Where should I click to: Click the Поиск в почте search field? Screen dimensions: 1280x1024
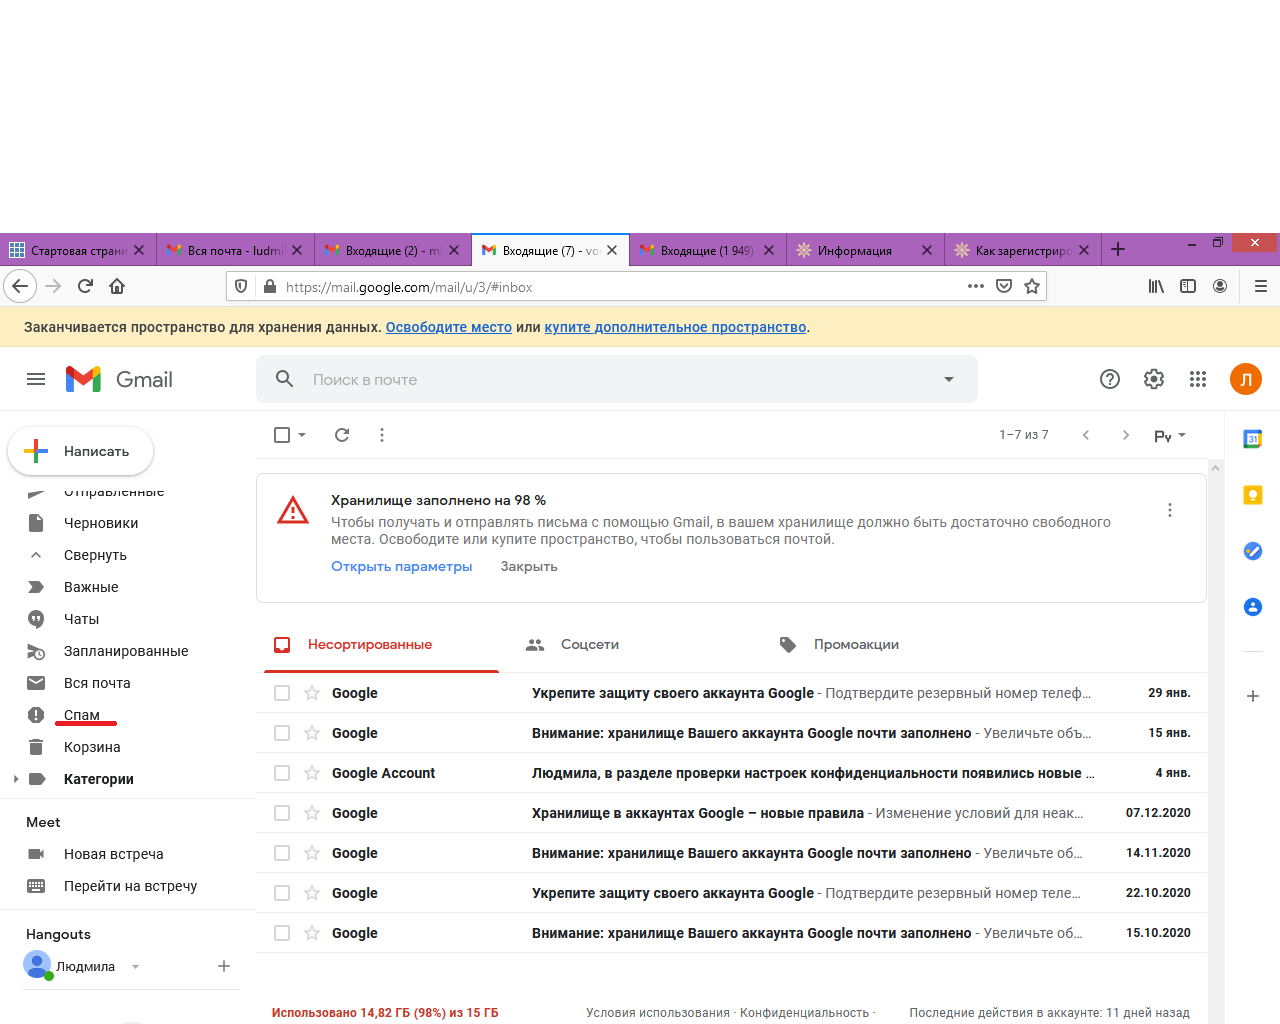click(617, 379)
